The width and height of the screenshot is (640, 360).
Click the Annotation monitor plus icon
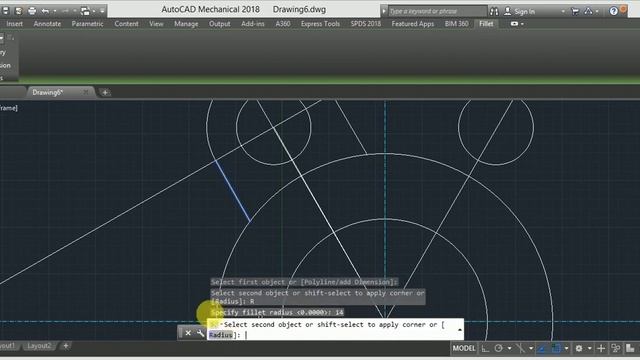tap(601, 348)
